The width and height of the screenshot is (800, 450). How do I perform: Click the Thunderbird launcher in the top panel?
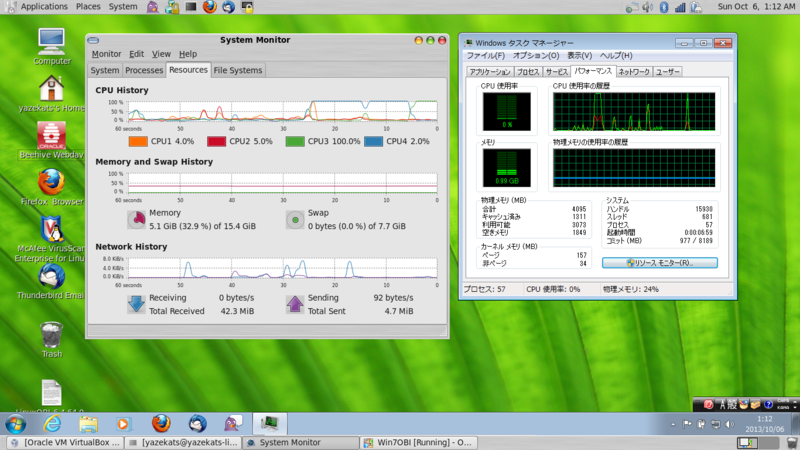[229, 7]
